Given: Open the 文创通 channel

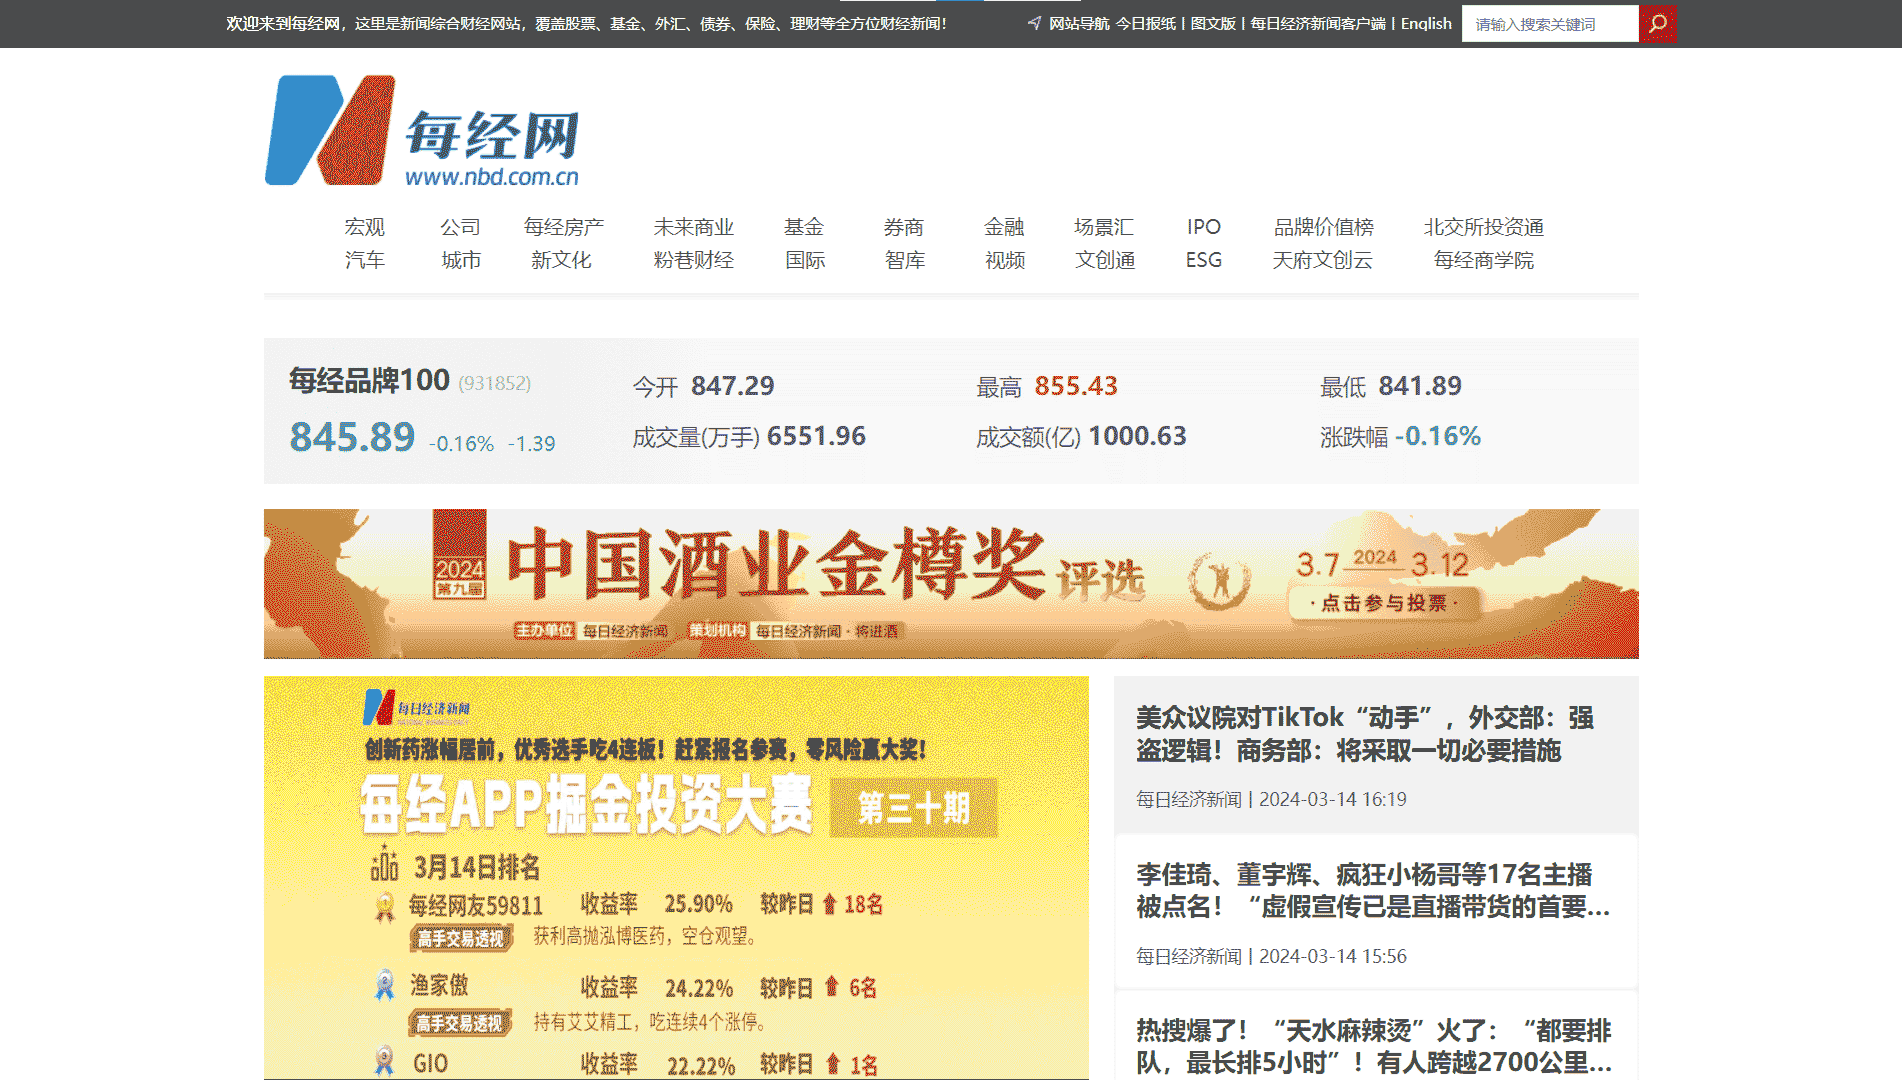Looking at the screenshot, I should (x=1105, y=260).
